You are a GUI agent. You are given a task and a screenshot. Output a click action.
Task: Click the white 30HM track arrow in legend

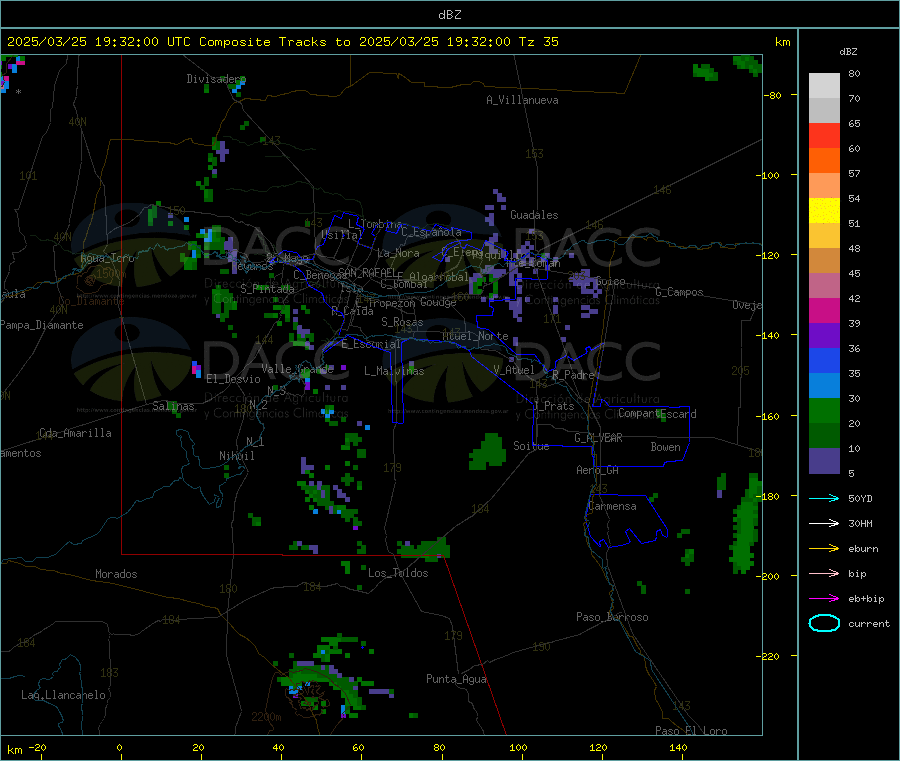tap(824, 523)
